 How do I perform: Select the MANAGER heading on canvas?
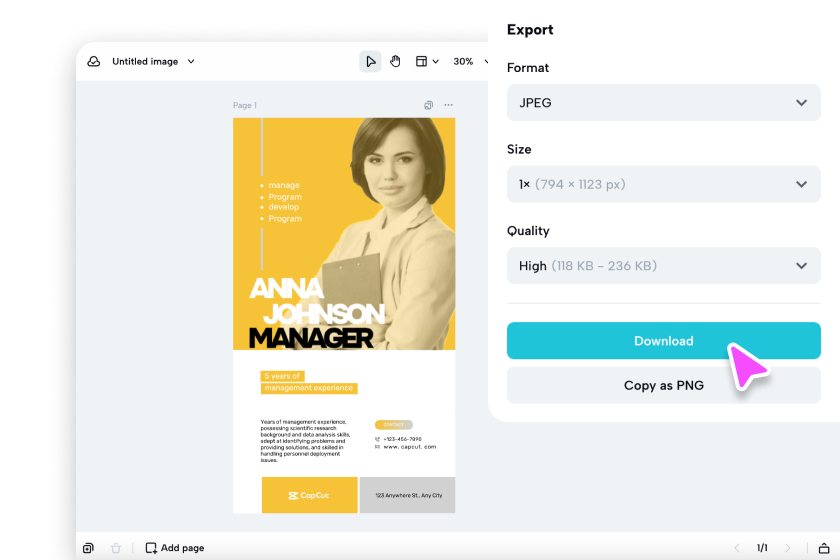click(x=311, y=338)
